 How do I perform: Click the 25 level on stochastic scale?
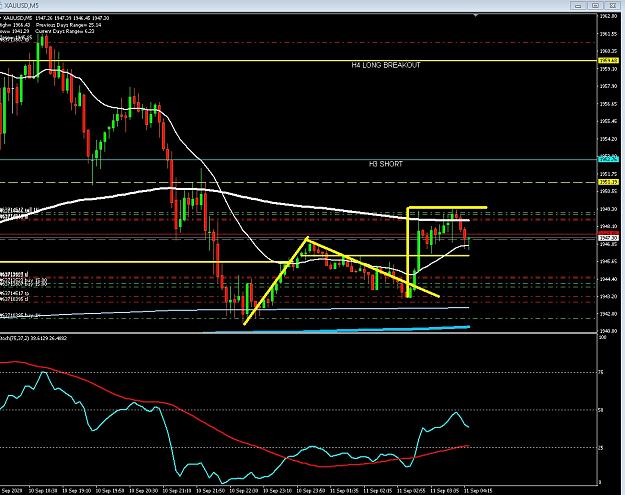point(602,448)
